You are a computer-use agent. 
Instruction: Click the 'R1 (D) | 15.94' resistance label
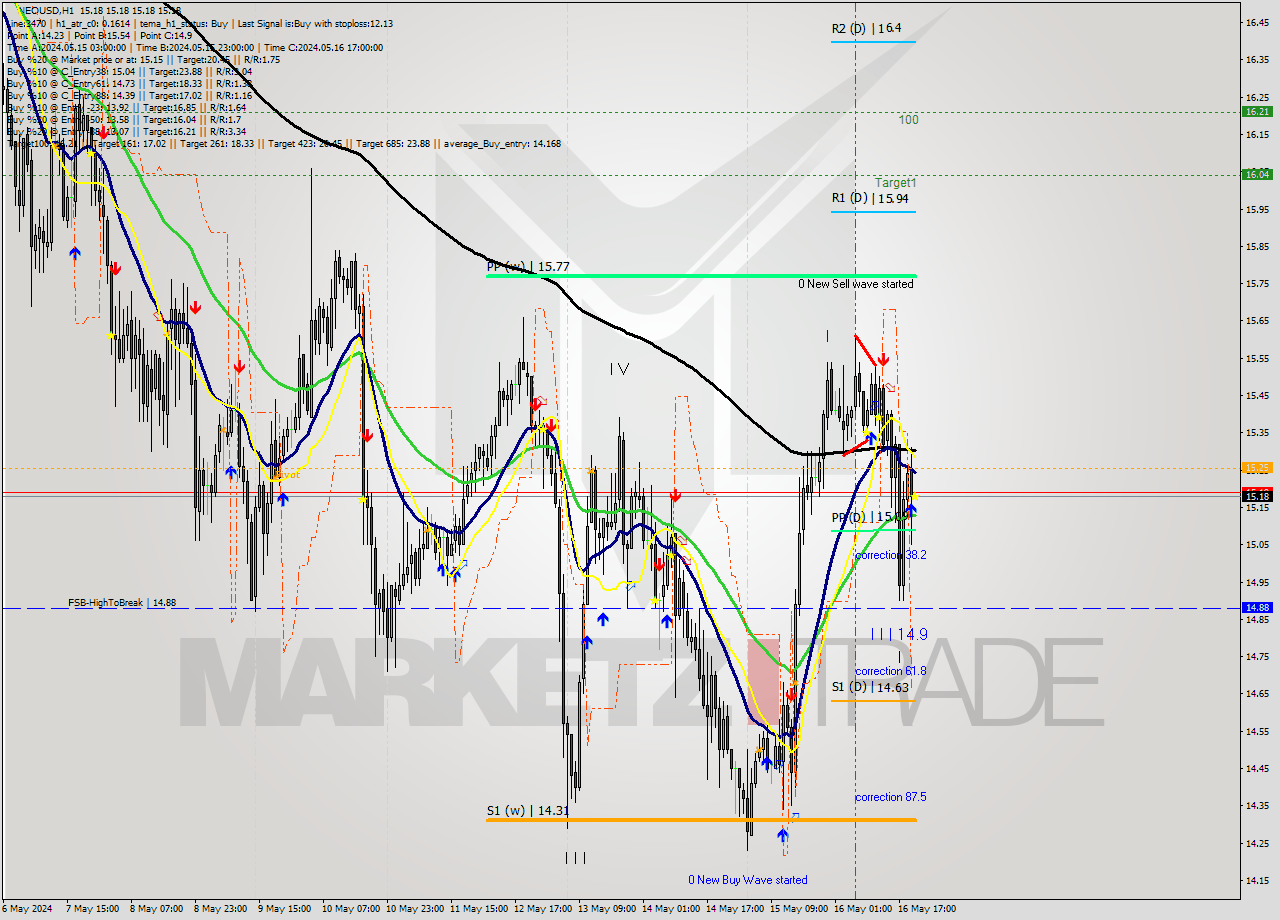click(870, 198)
